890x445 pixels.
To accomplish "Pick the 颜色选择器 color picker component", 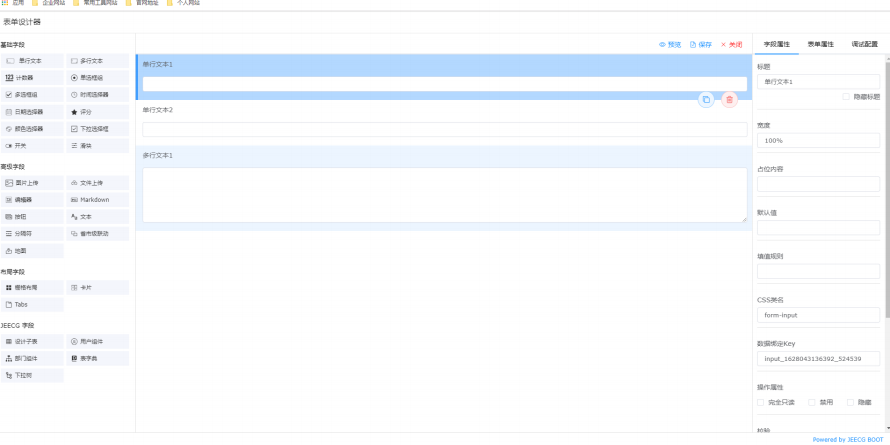I will pos(32,129).
